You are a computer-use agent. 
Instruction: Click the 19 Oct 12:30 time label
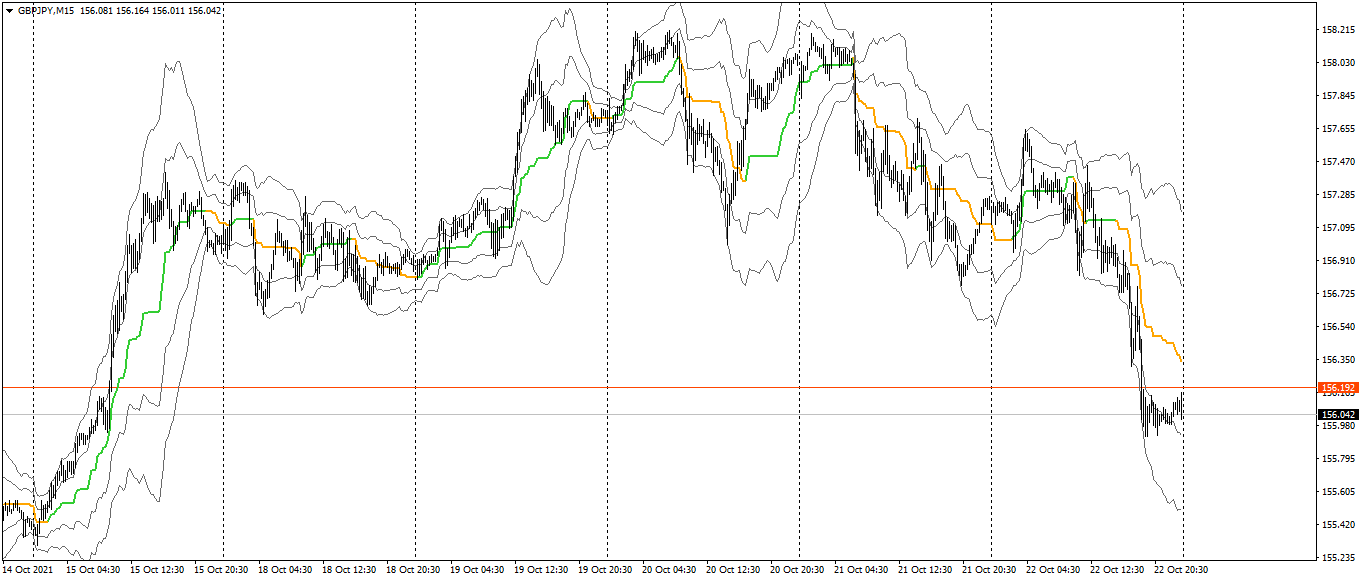(x=542, y=570)
